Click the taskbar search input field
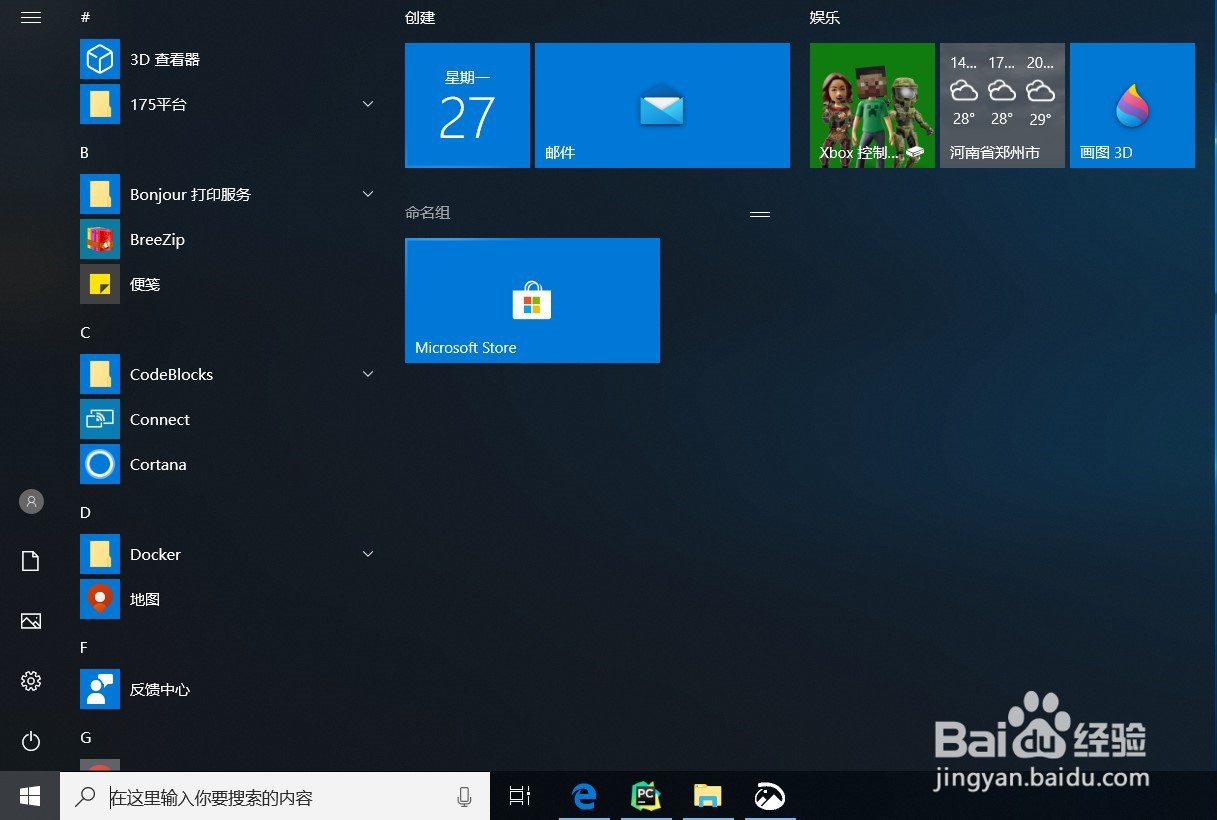 (270, 796)
